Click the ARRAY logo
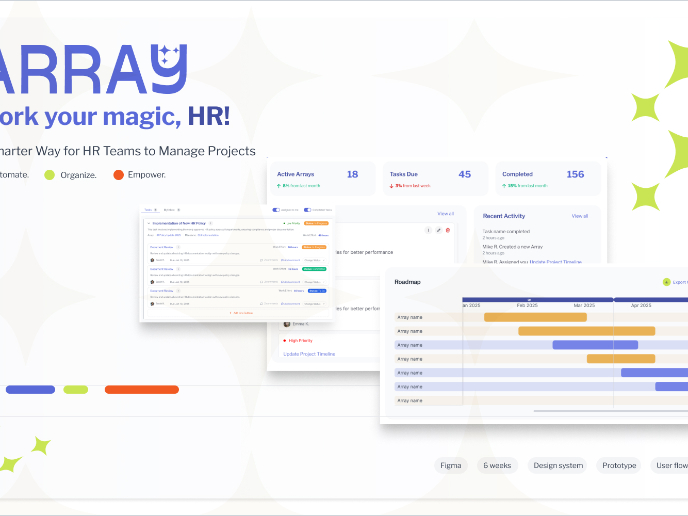688x516 pixels. coord(93,69)
